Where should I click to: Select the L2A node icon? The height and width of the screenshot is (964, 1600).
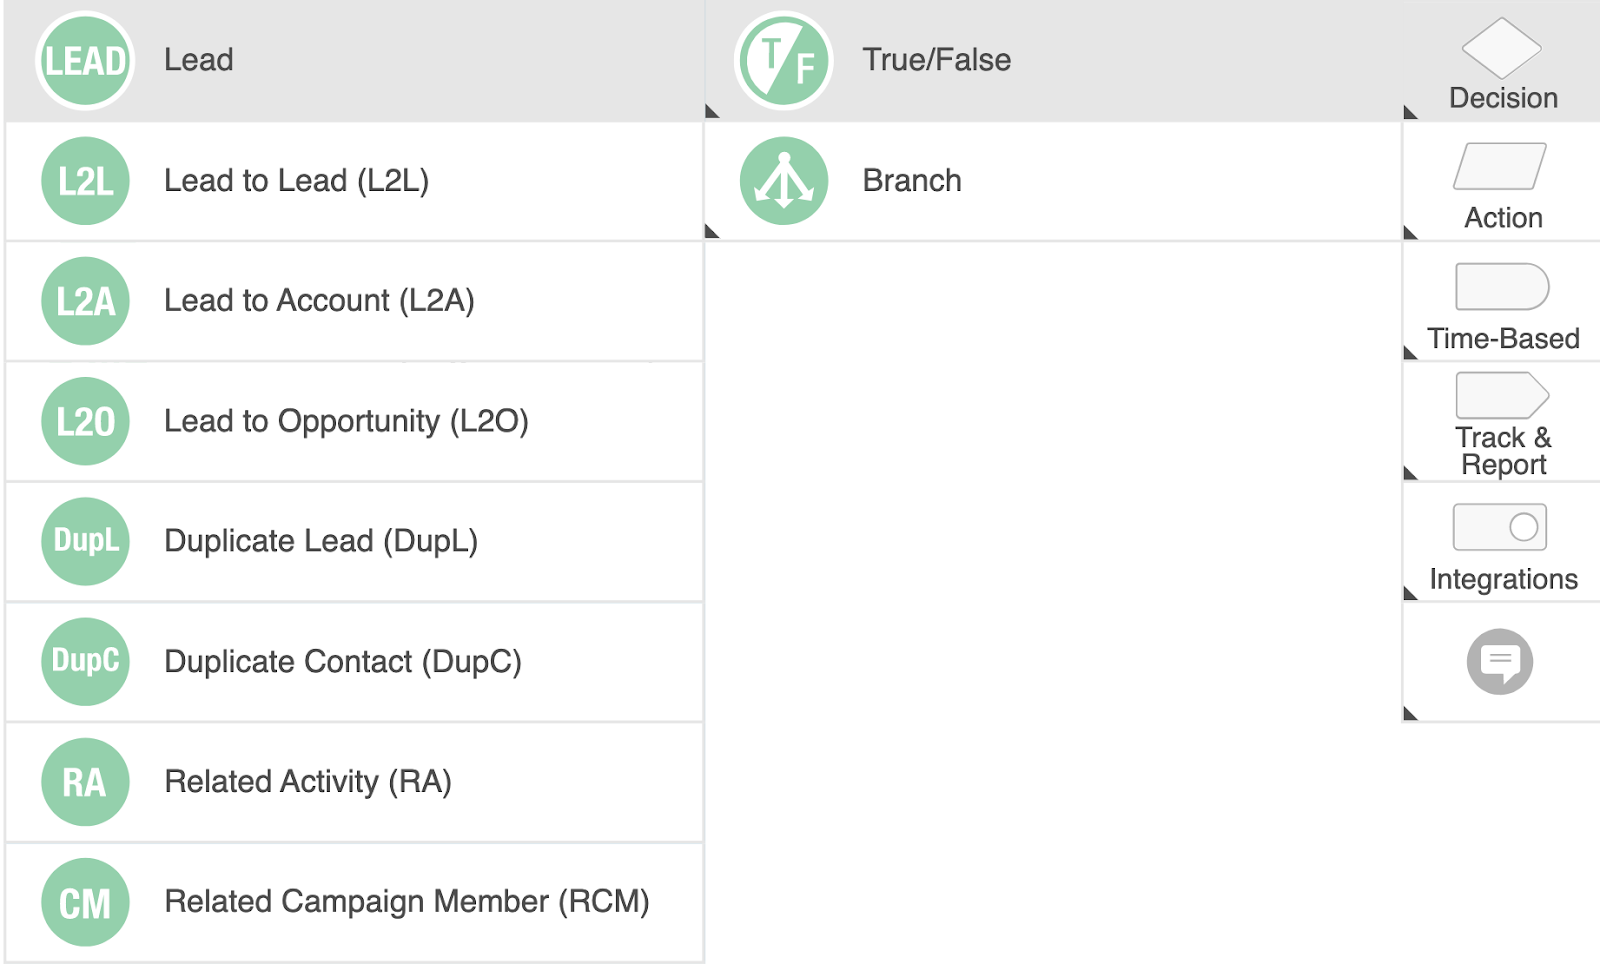click(85, 301)
